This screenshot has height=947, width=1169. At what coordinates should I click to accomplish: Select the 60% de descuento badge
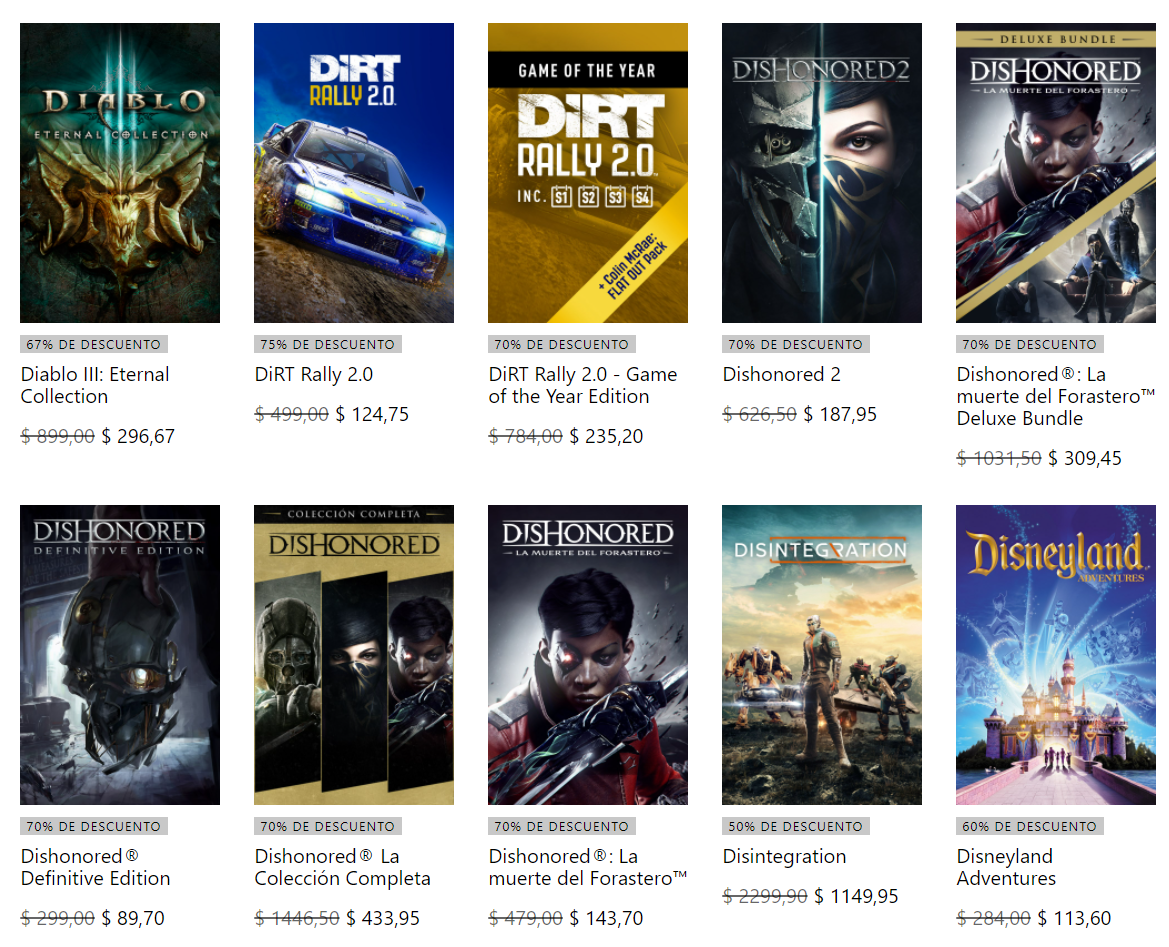click(x=1030, y=827)
